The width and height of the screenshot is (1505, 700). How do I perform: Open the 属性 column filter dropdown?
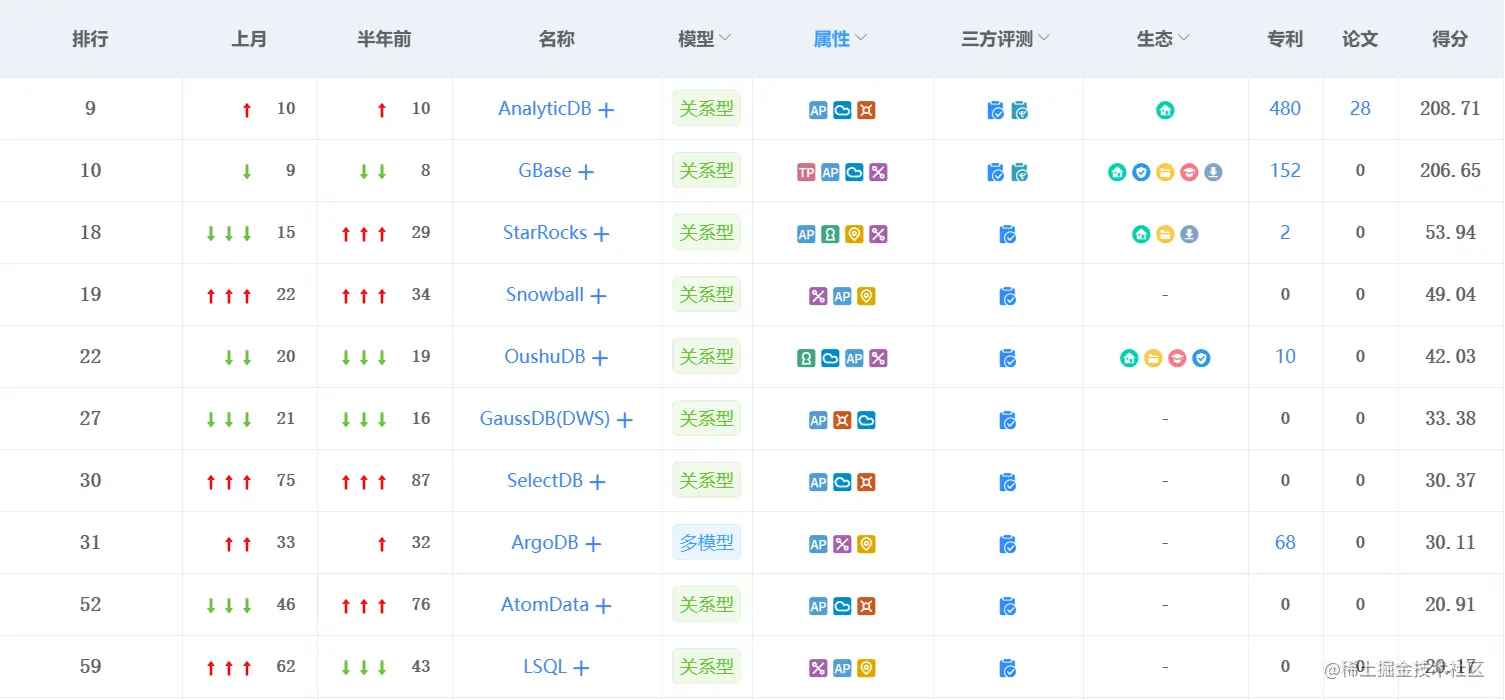click(x=861, y=38)
